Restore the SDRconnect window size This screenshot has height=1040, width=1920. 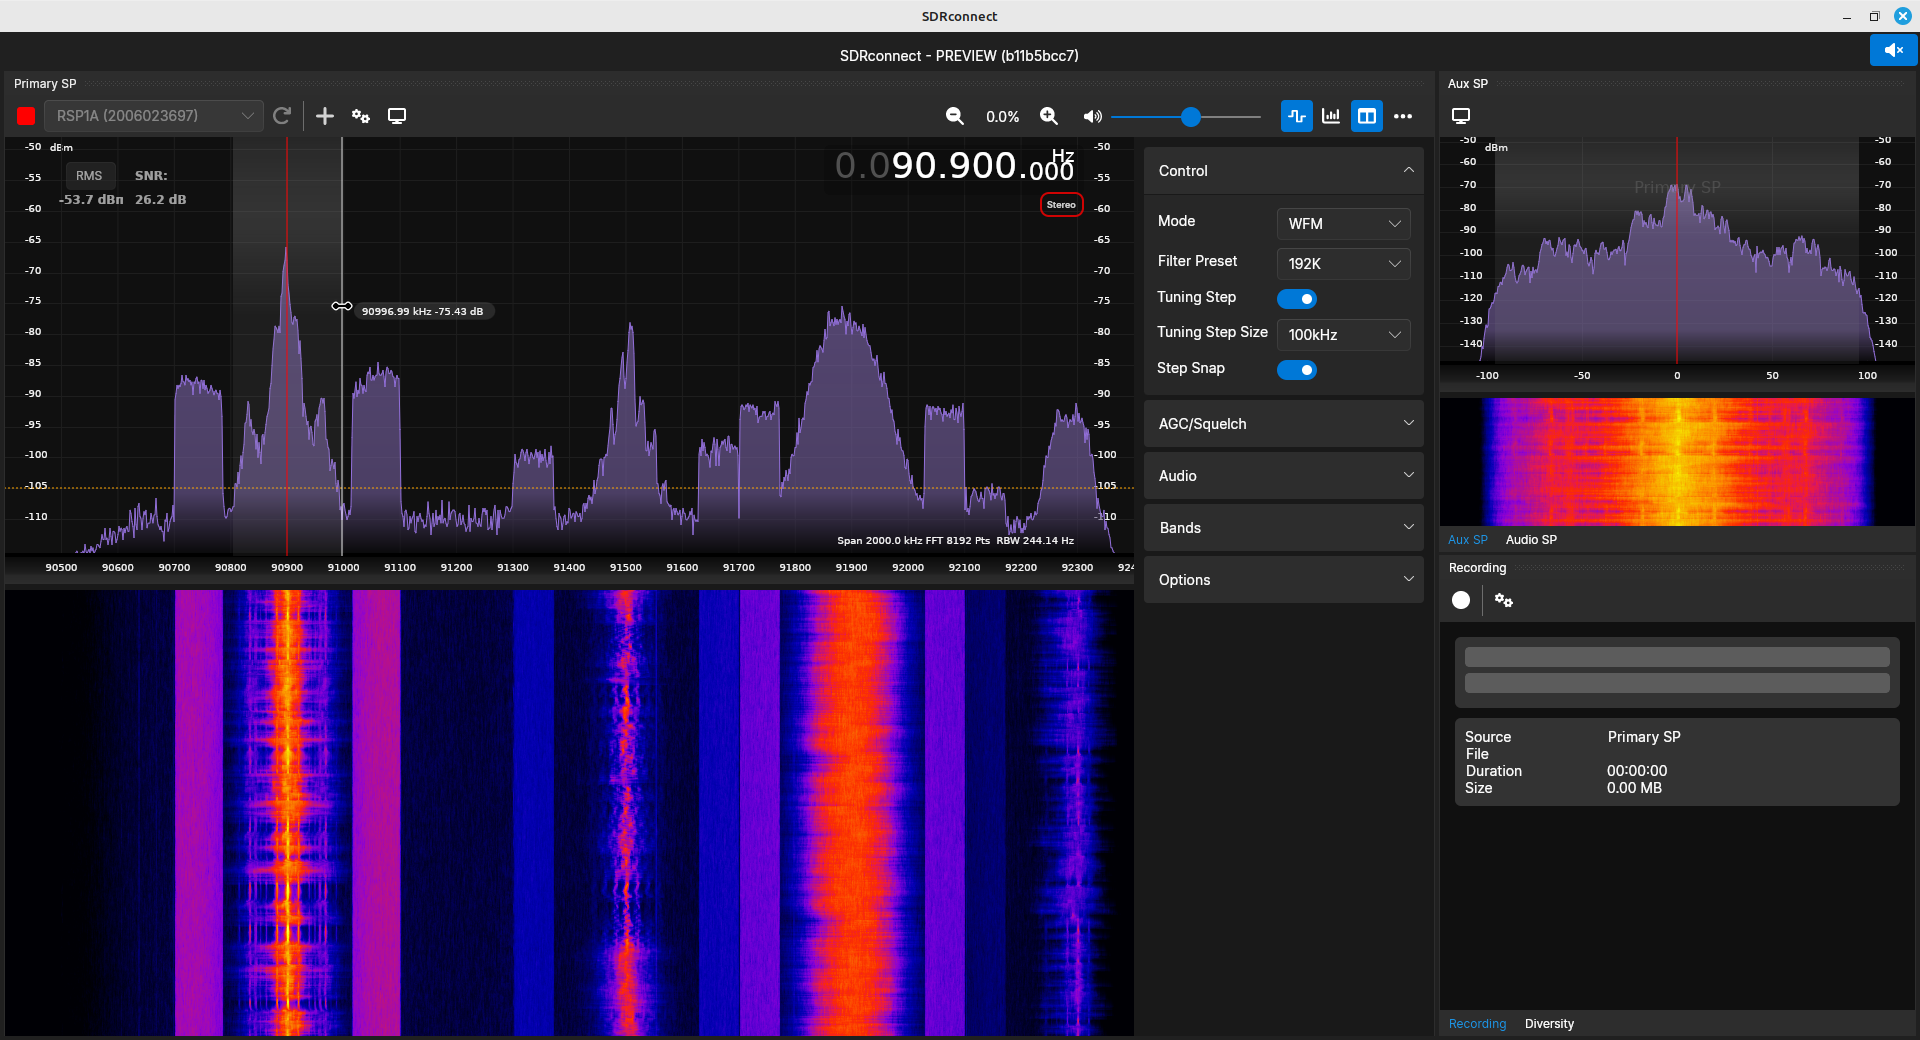(1875, 16)
